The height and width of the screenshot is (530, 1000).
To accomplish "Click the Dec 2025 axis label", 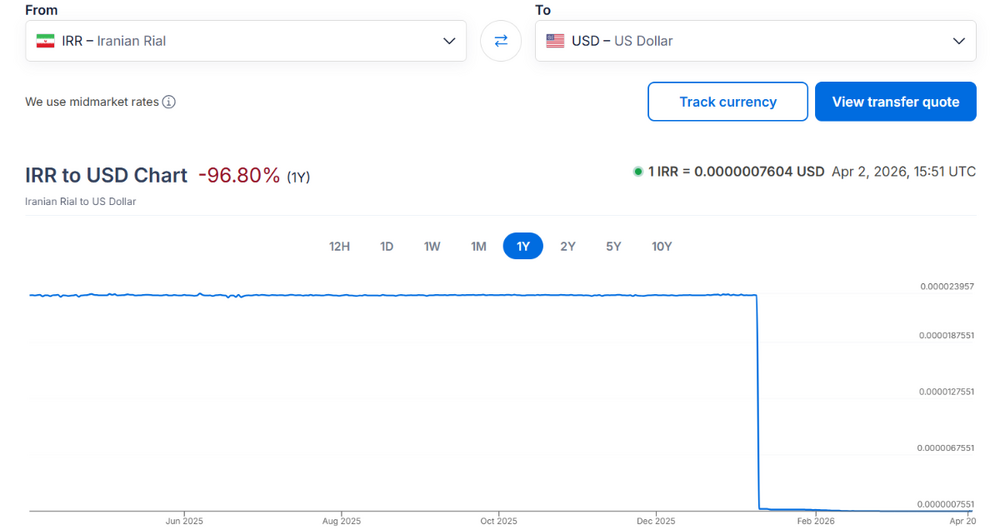I will (656, 521).
